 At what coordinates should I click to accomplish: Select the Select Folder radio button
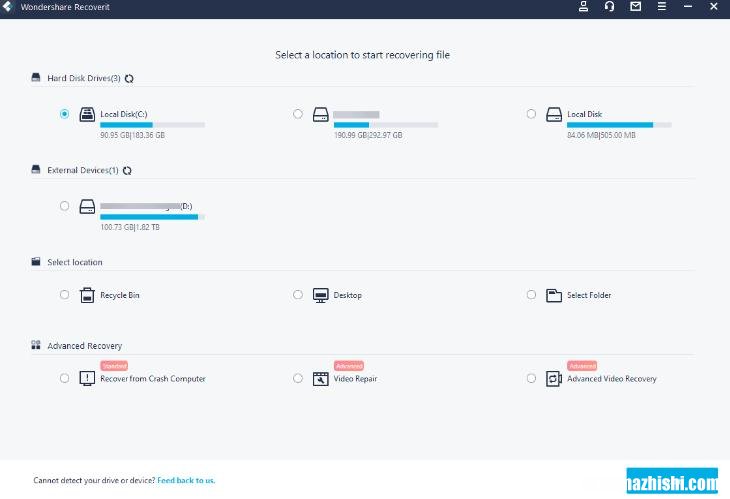click(531, 295)
